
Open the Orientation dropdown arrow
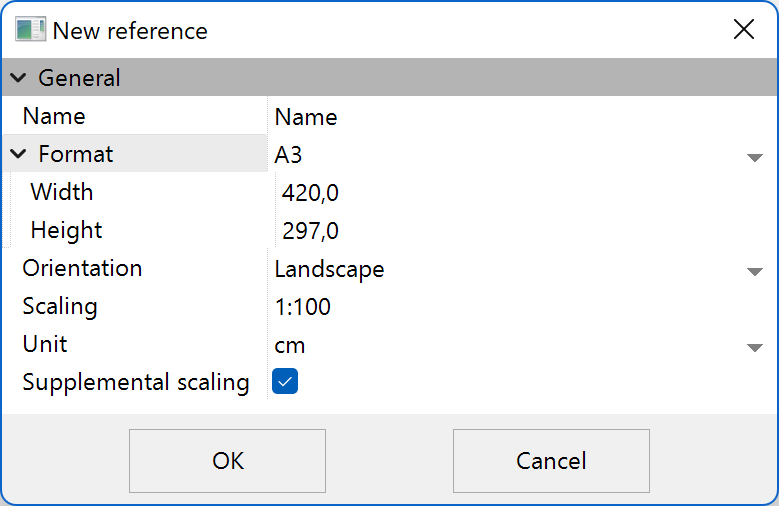click(x=754, y=271)
